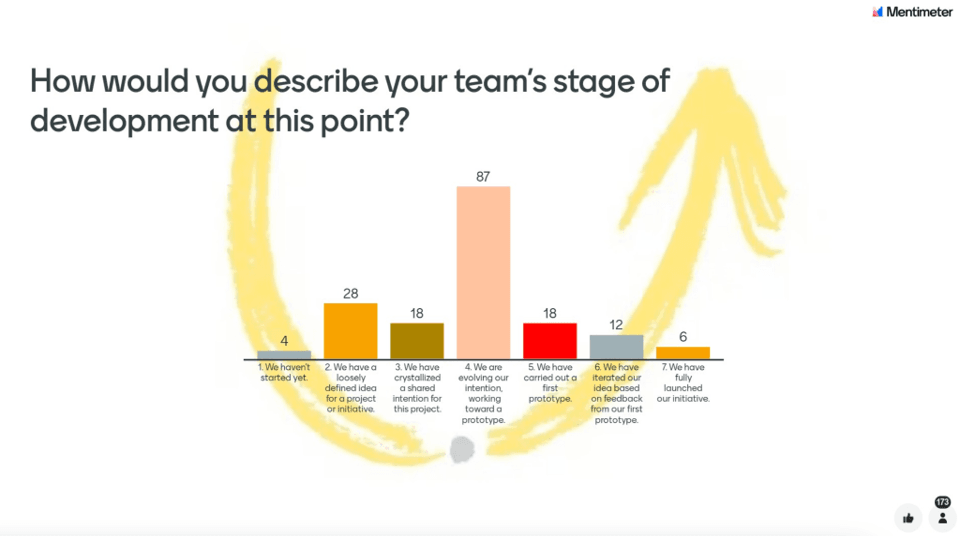Click the Mentimeter logo
This screenshot has height=536, width=960.
pos(912,12)
